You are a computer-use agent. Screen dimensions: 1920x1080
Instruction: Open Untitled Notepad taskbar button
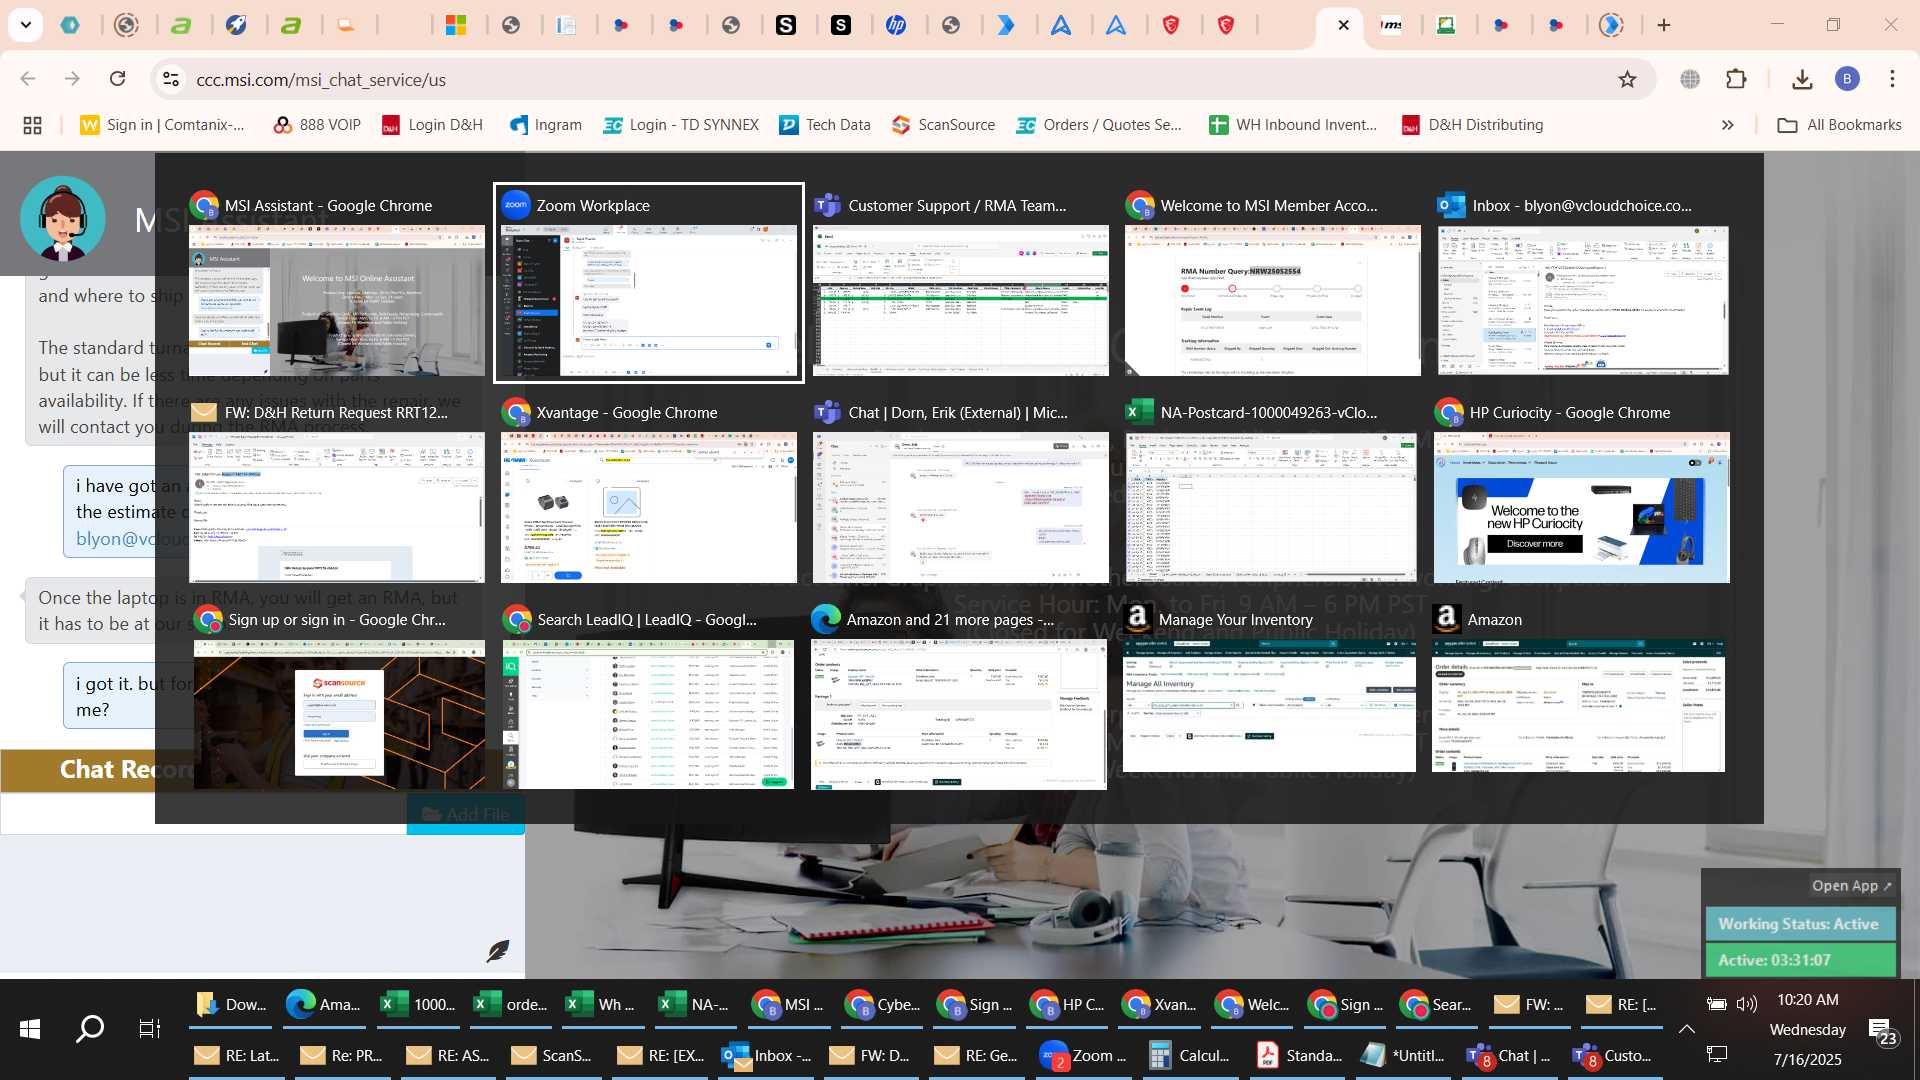coord(1405,1055)
